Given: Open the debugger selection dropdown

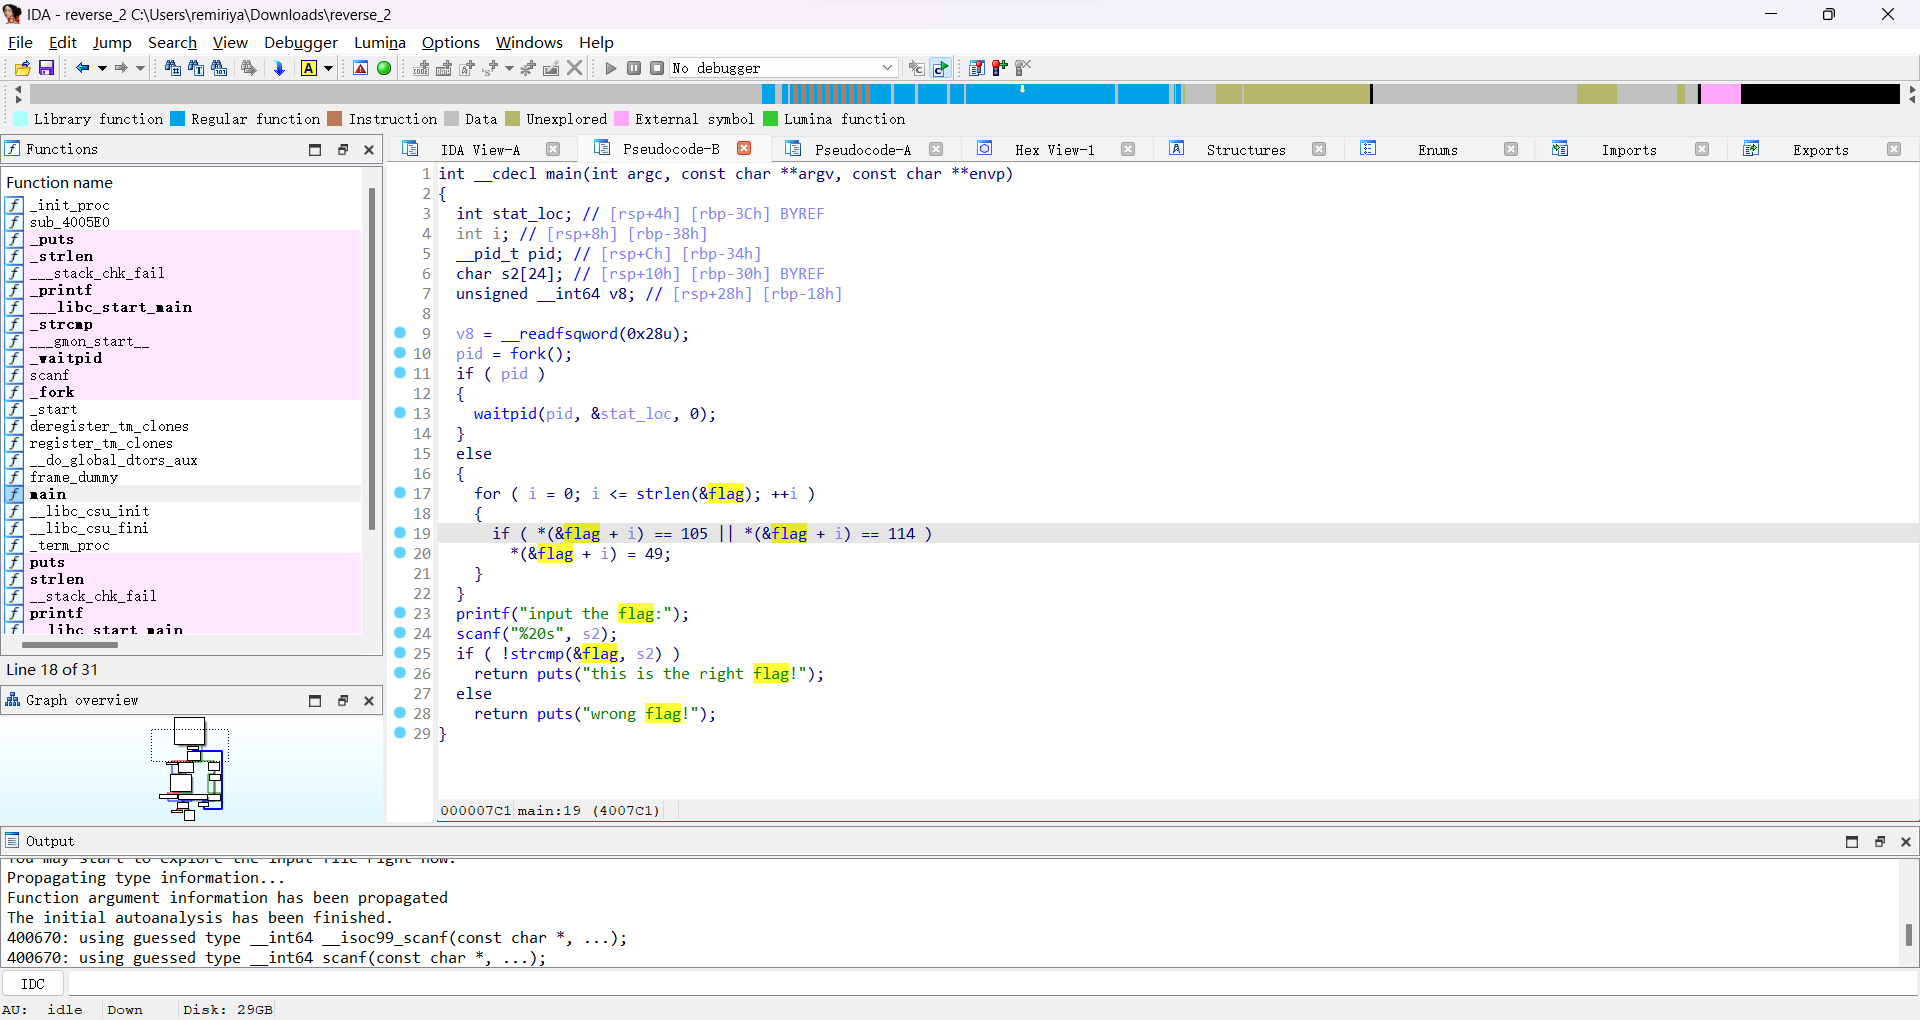Looking at the screenshot, I should [886, 68].
